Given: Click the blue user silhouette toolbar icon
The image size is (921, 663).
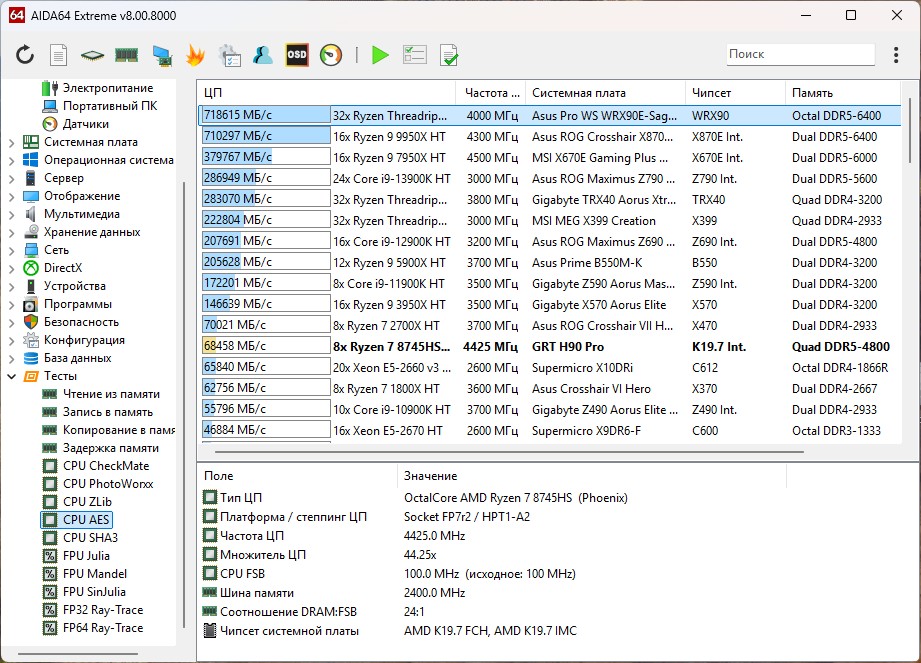Looking at the screenshot, I should tap(263, 55).
